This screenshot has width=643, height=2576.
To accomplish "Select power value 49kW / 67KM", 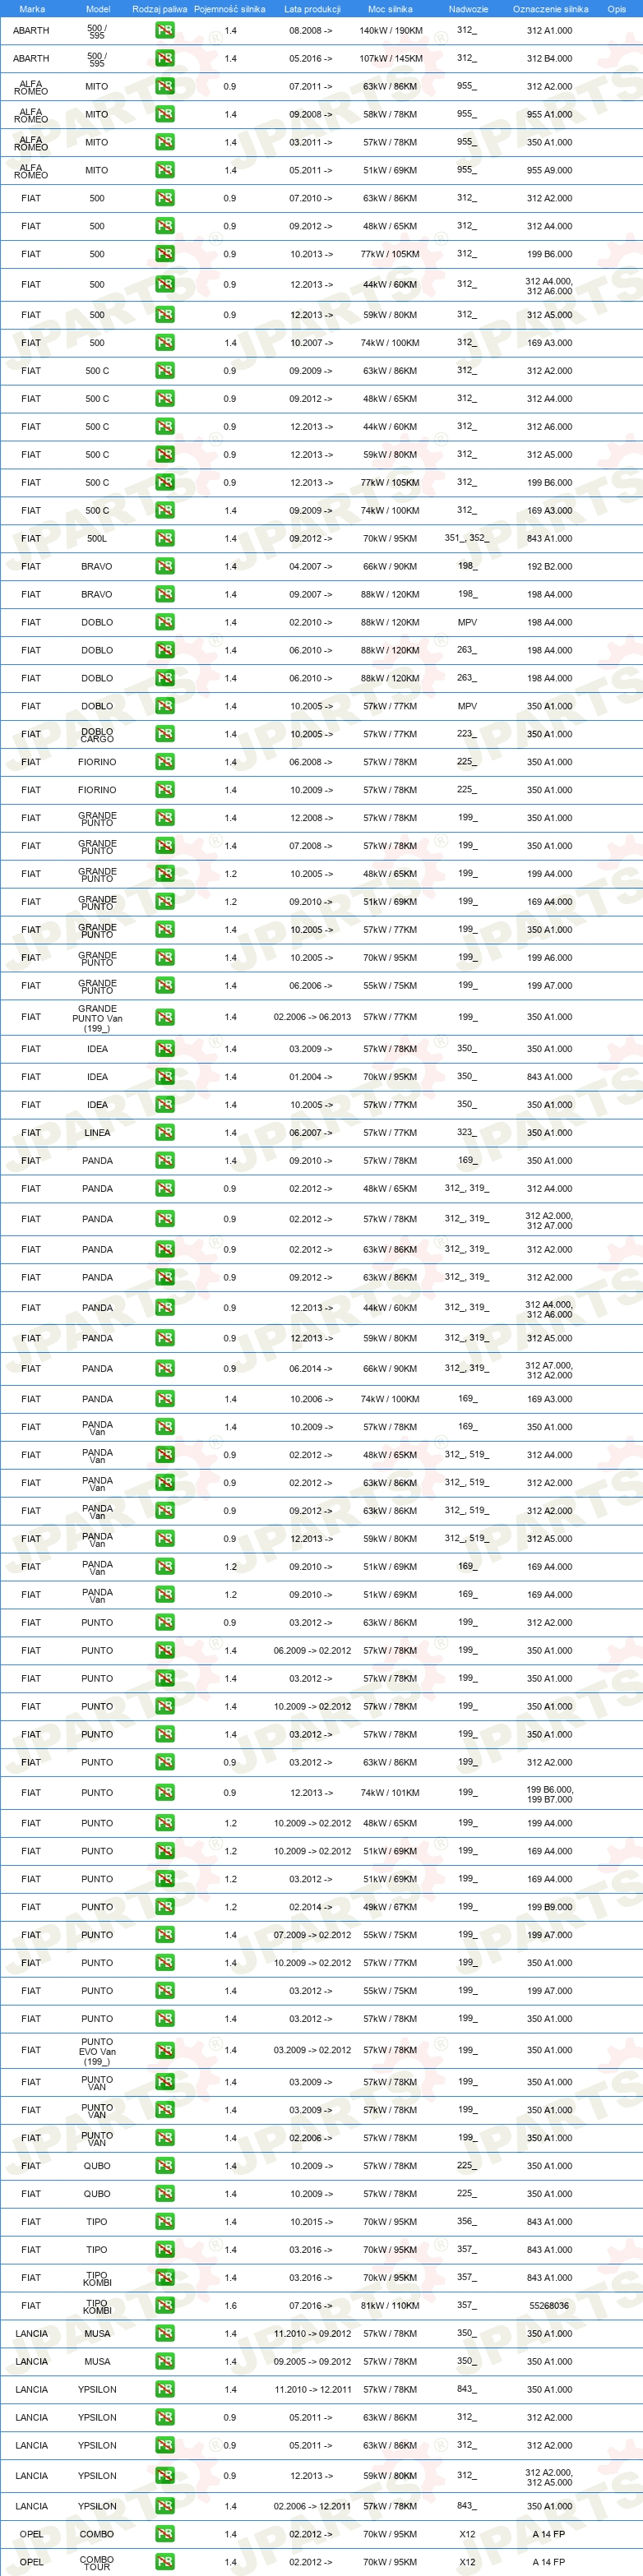I will pyautogui.click(x=390, y=1907).
